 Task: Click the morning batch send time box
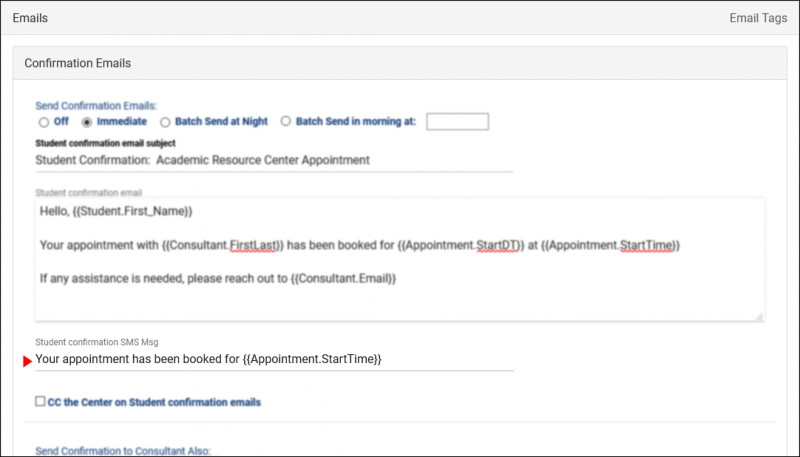[x=457, y=122]
